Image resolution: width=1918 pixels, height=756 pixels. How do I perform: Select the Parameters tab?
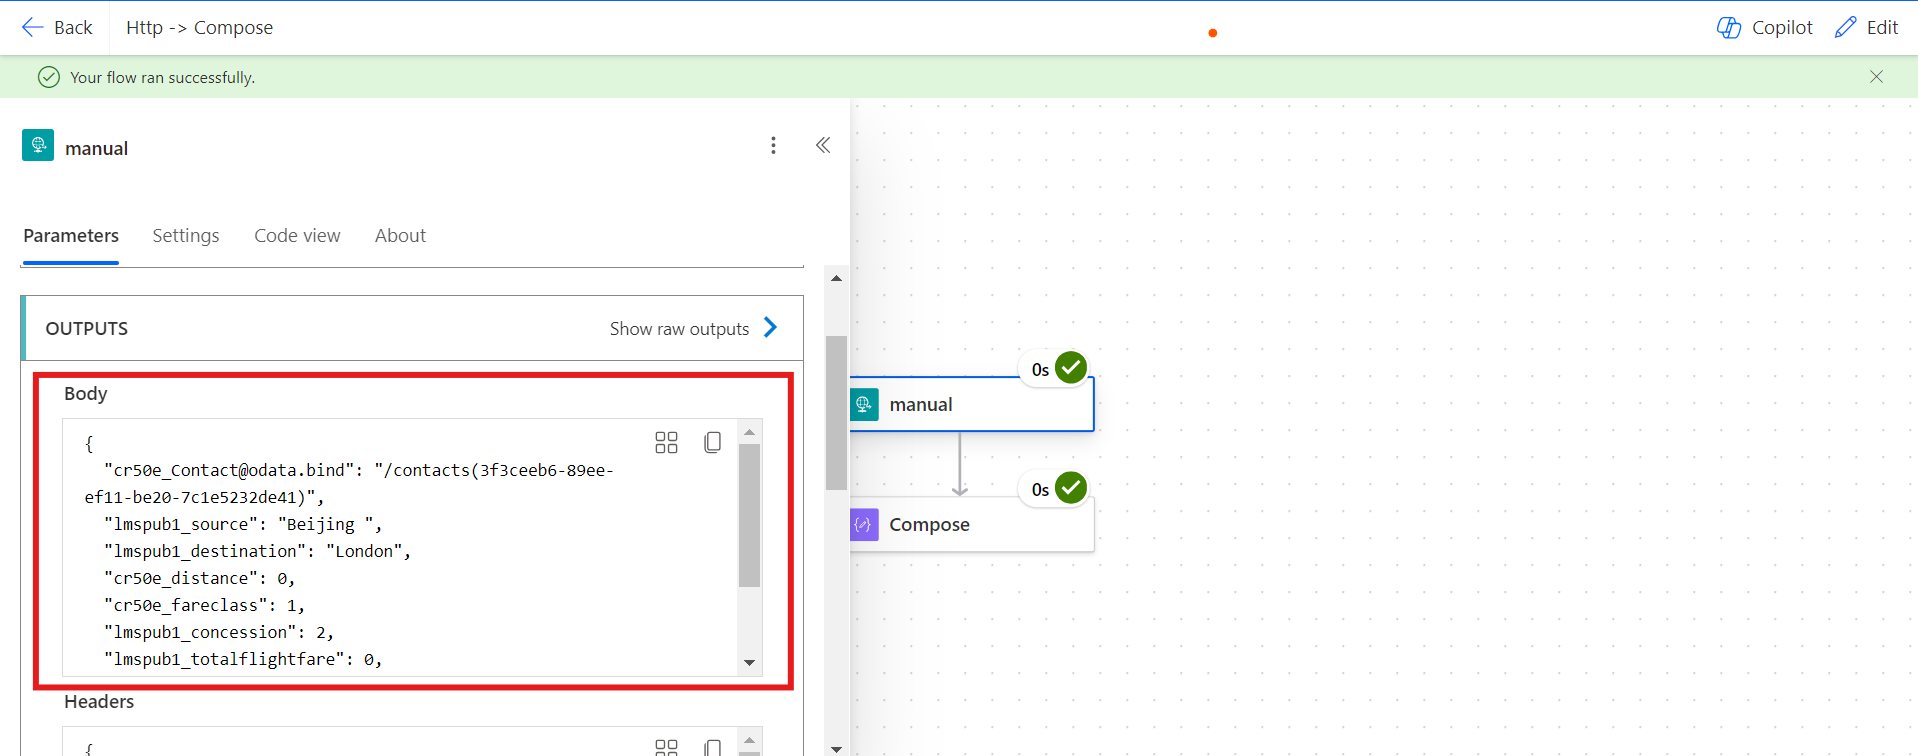tap(71, 236)
